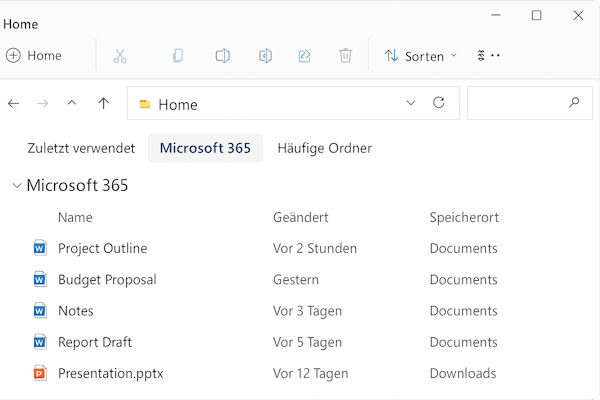The image size is (600, 400).
Task: Refresh the current folder view
Action: [439, 103]
